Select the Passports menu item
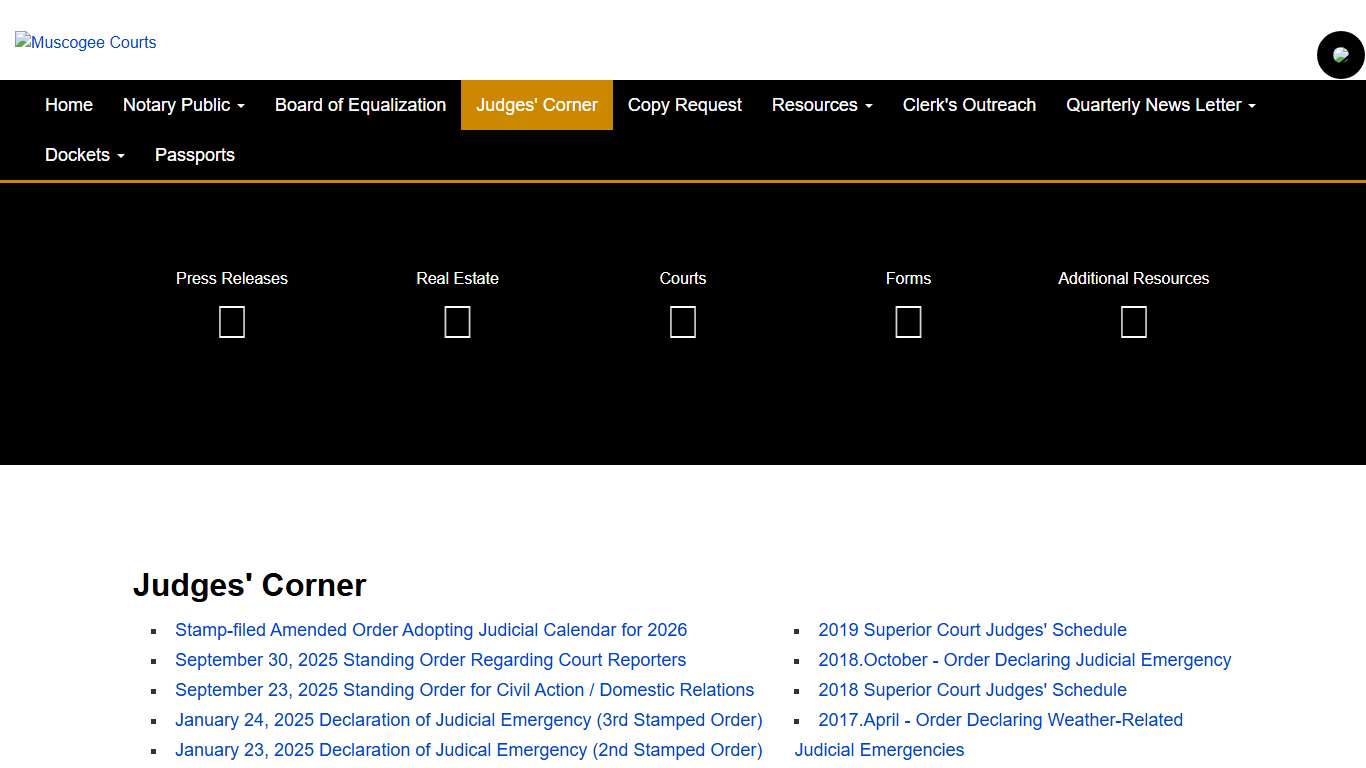Screen dimensions: 1366x768 pos(194,155)
